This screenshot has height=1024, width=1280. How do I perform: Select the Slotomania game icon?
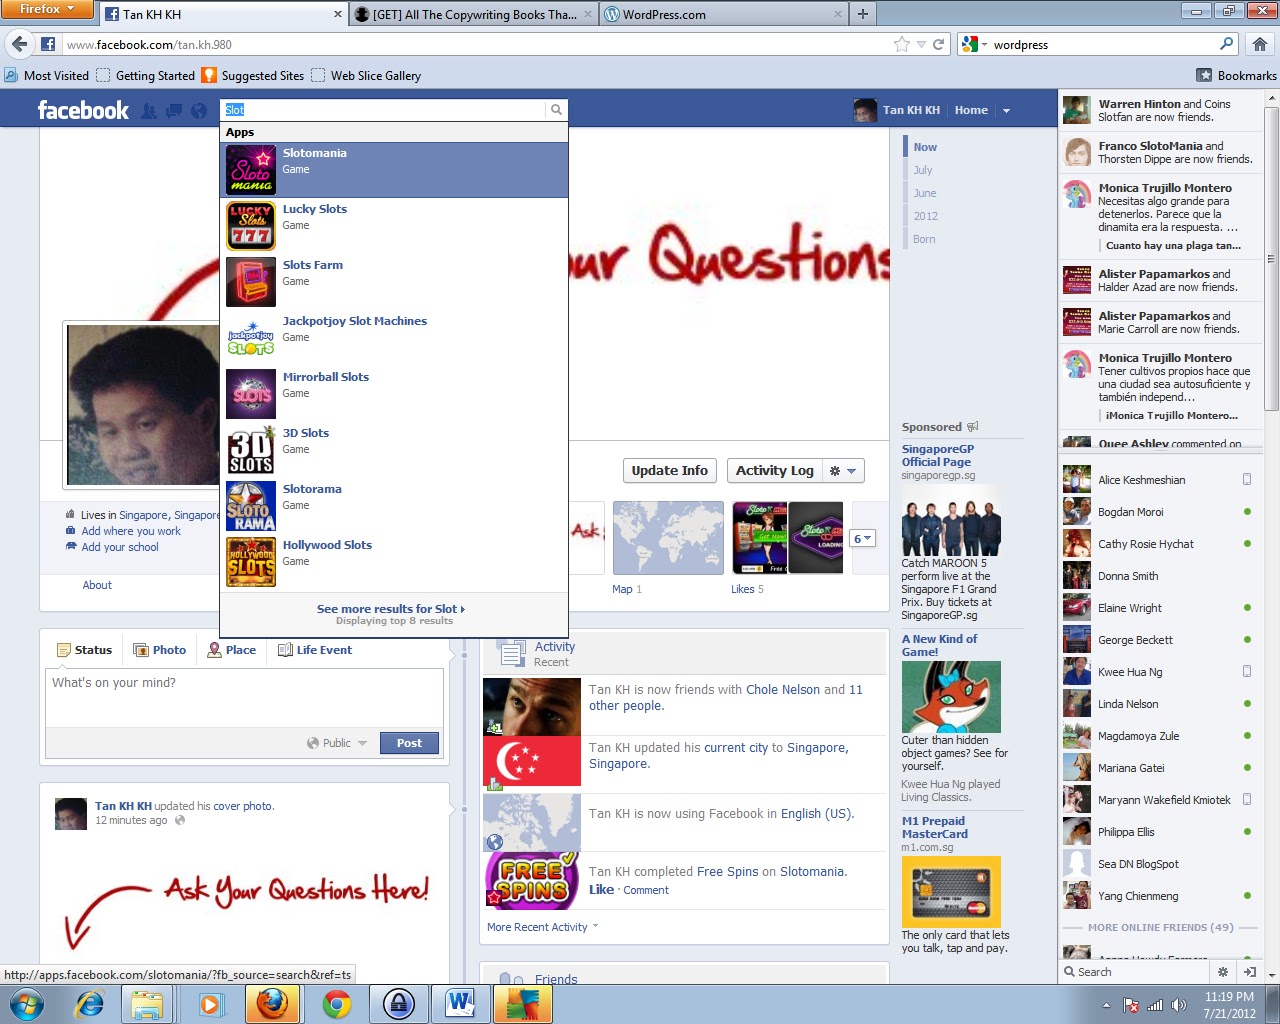[251, 170]
